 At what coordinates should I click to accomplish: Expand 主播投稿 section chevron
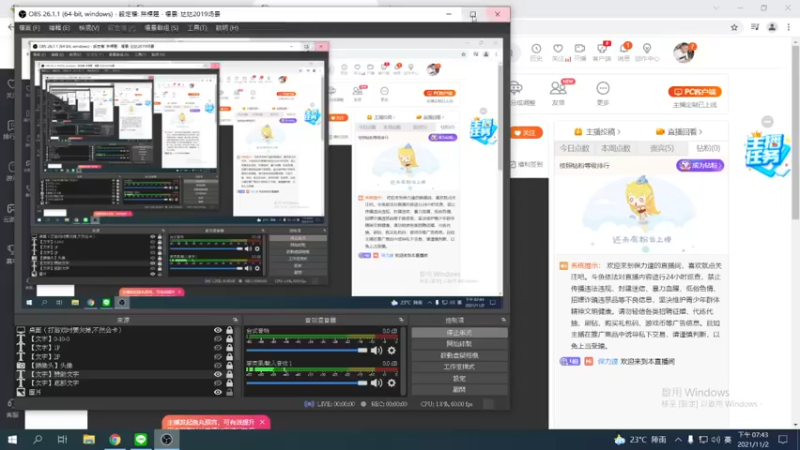point(619,132)
